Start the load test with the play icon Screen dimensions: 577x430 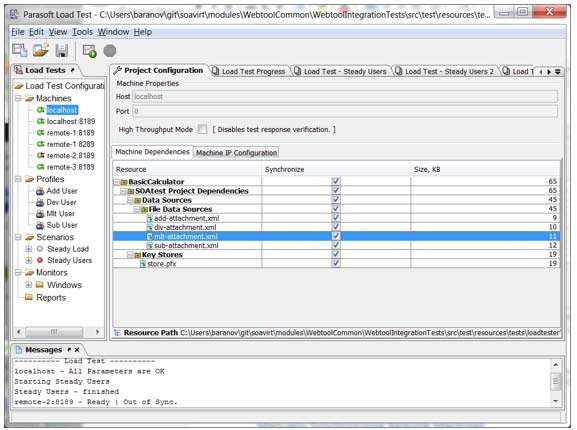pos(89,51)
